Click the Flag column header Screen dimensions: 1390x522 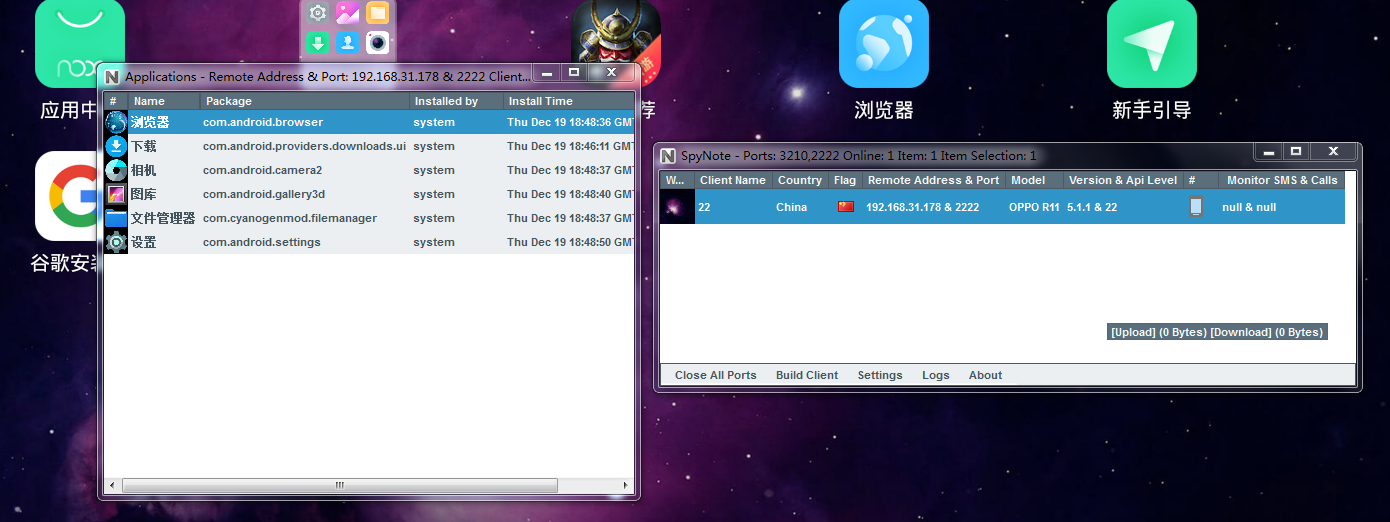[x=845, y=180]
